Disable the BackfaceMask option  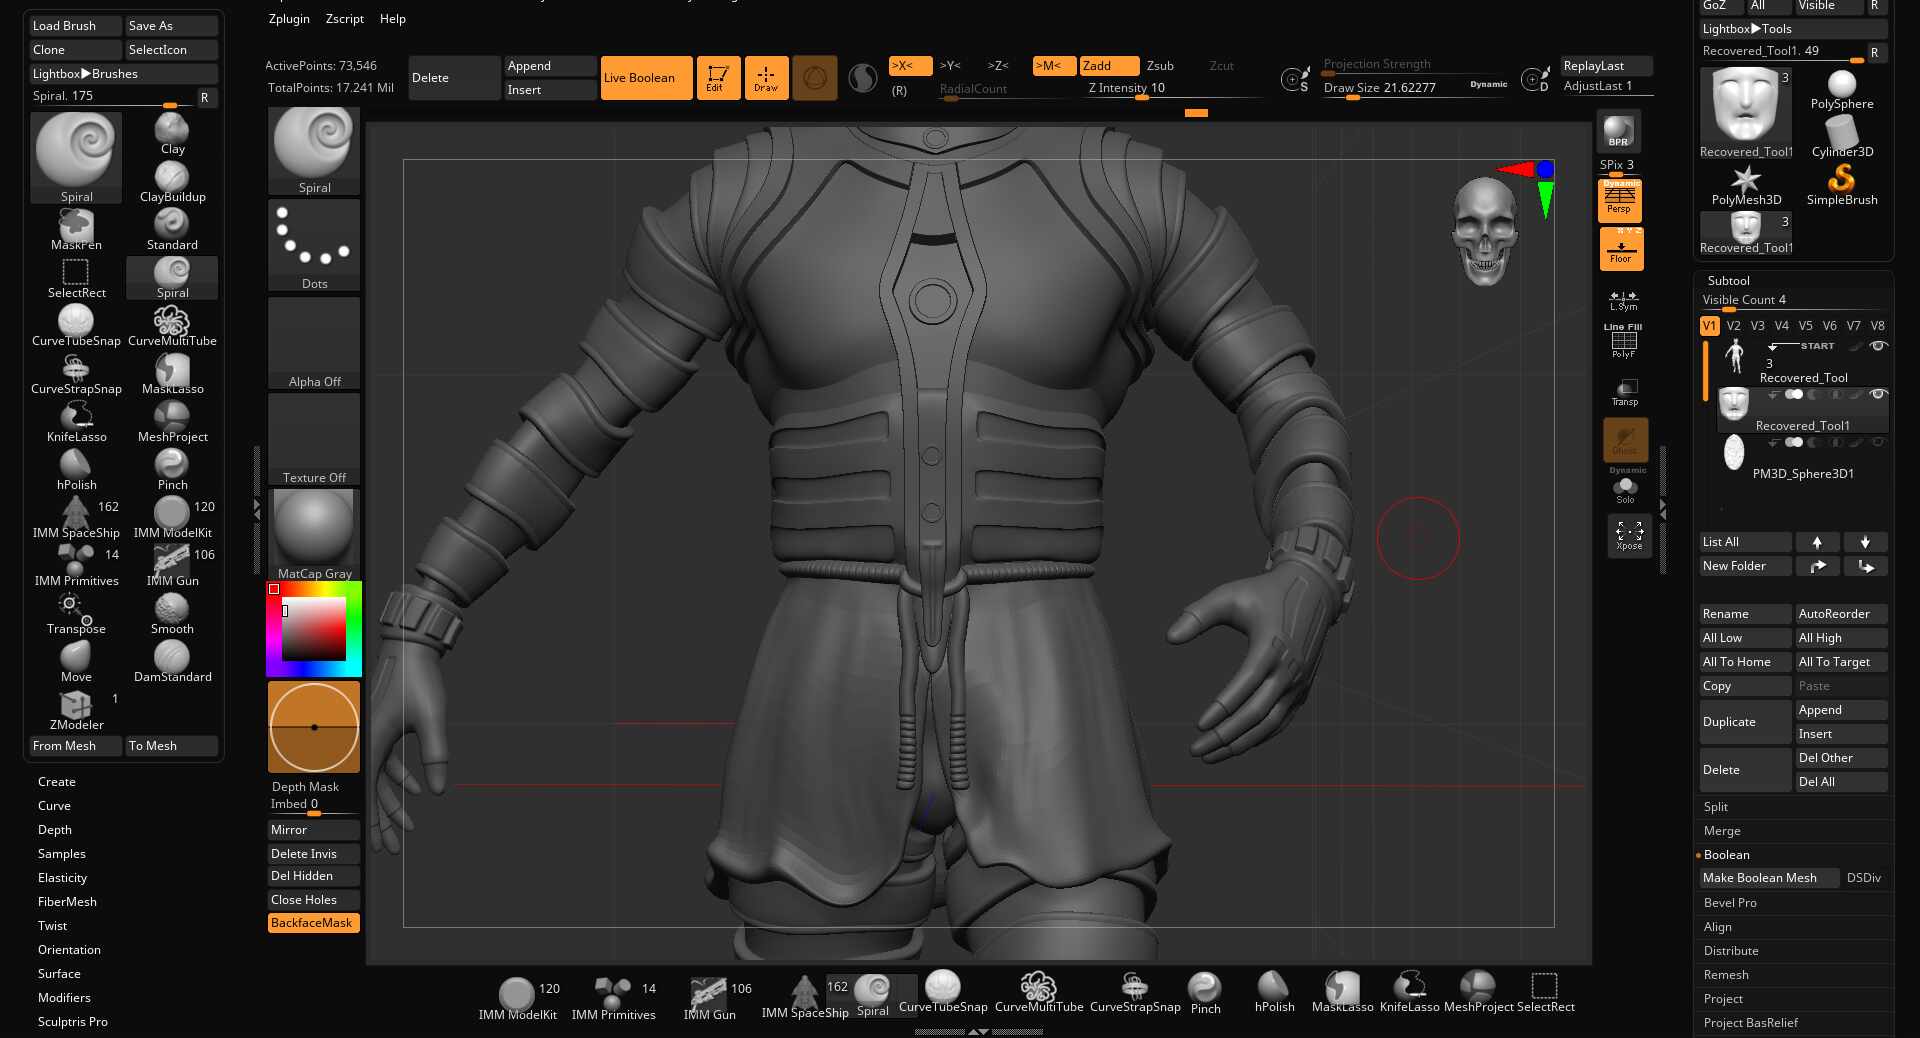click(313, 923)
